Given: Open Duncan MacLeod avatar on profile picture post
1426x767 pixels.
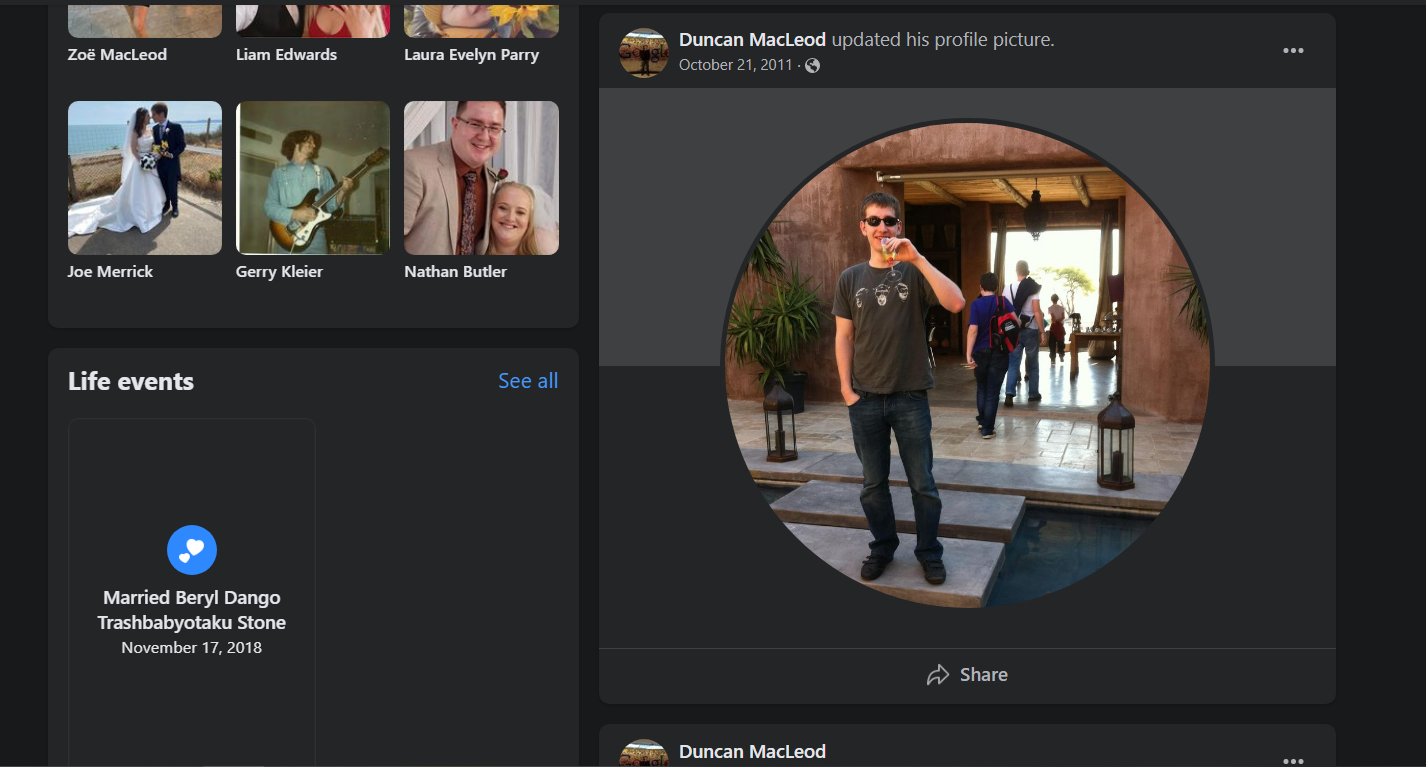Looking at the screenshot, I should 644,52.
